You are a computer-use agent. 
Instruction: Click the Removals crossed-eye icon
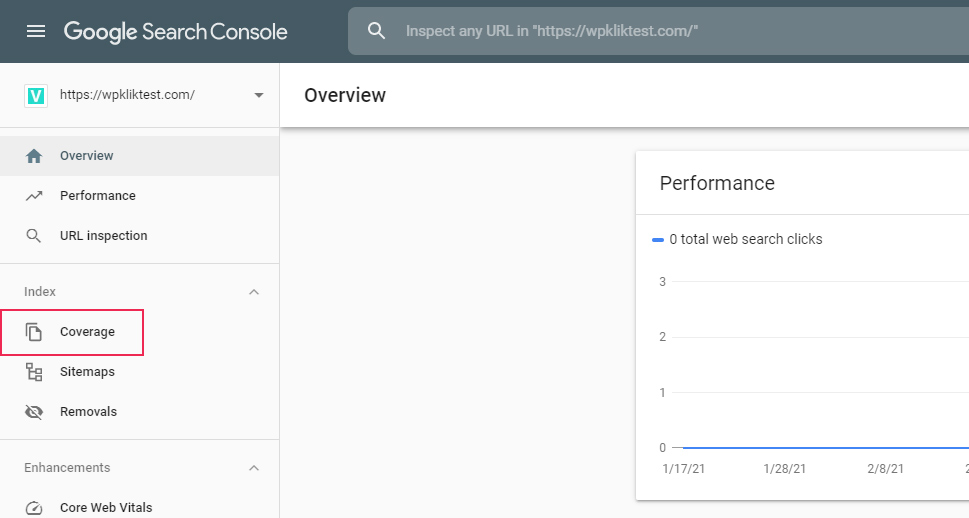click(x=34, y=412)
